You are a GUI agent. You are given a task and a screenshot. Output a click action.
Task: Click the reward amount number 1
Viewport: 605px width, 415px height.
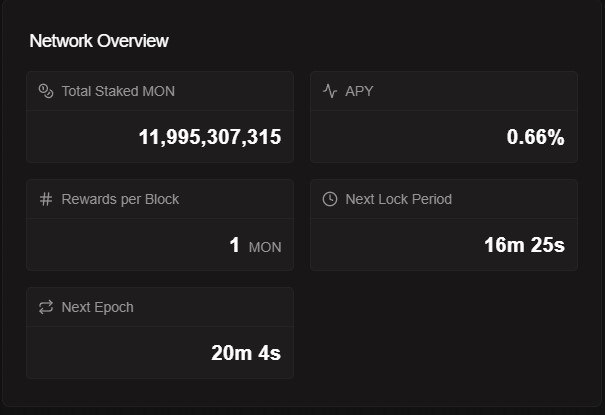pos(235,245)
